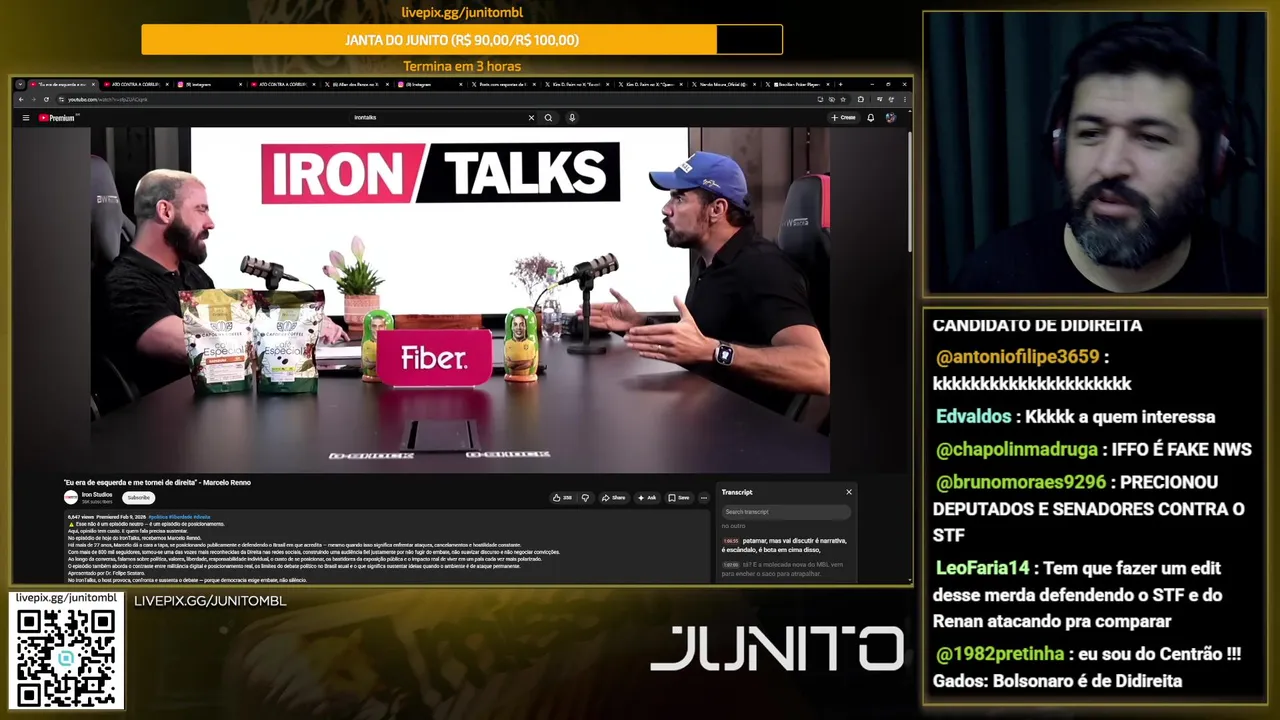Image resolution: width=1280 pixels, height=720 pixels.
Task: Like the video with thumbs-up button
Action: (x=561, y=497)
